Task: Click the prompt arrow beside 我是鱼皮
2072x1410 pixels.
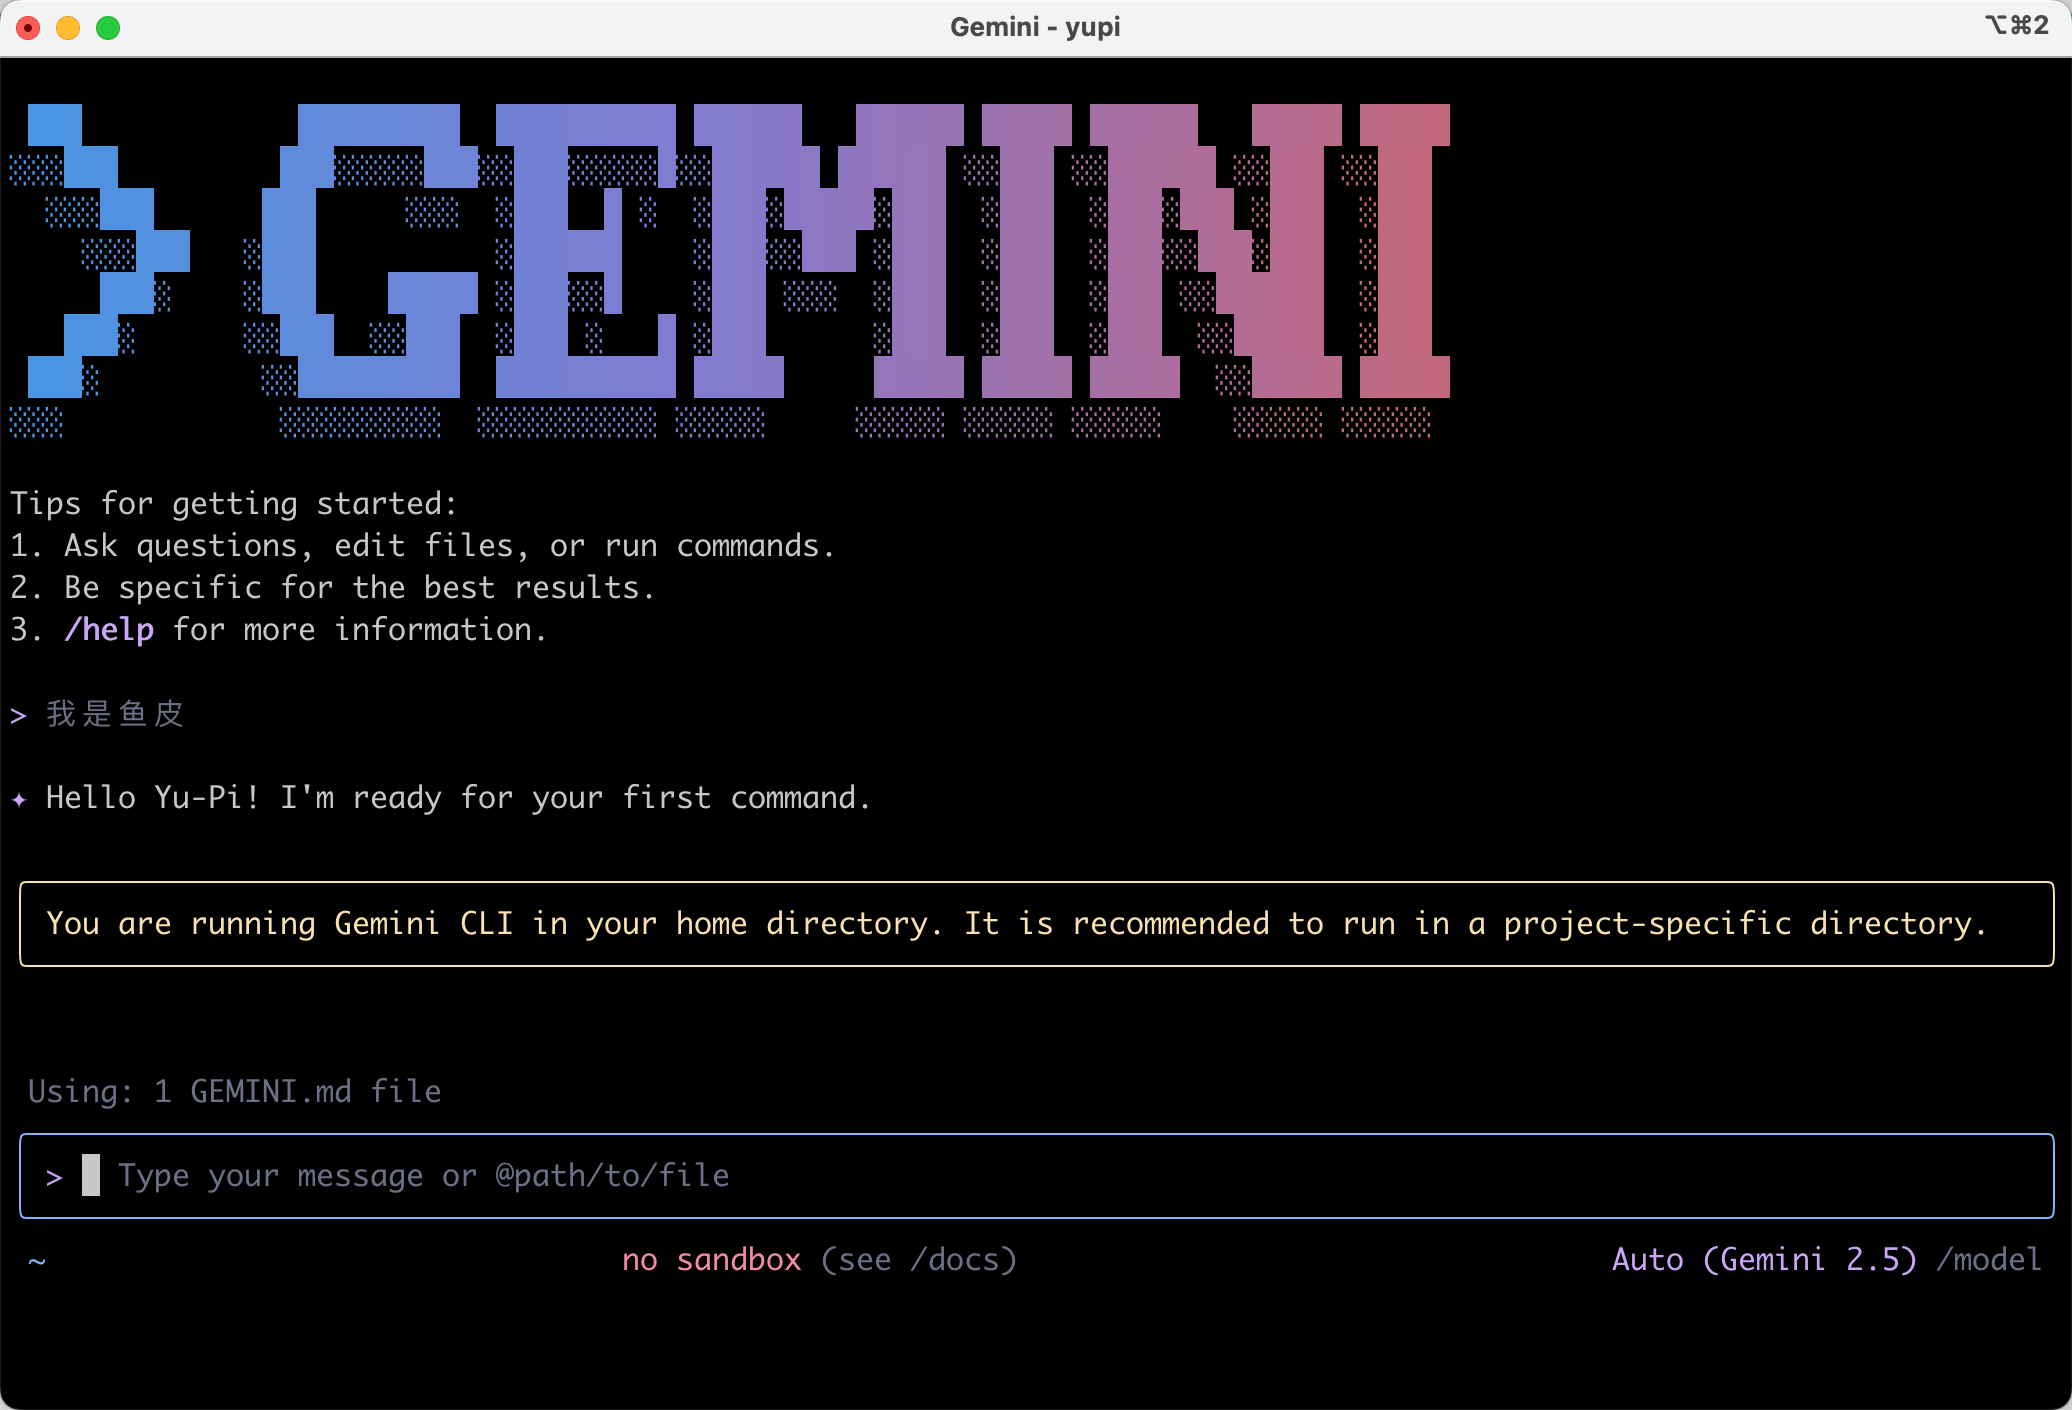Action: click(18, 715)
